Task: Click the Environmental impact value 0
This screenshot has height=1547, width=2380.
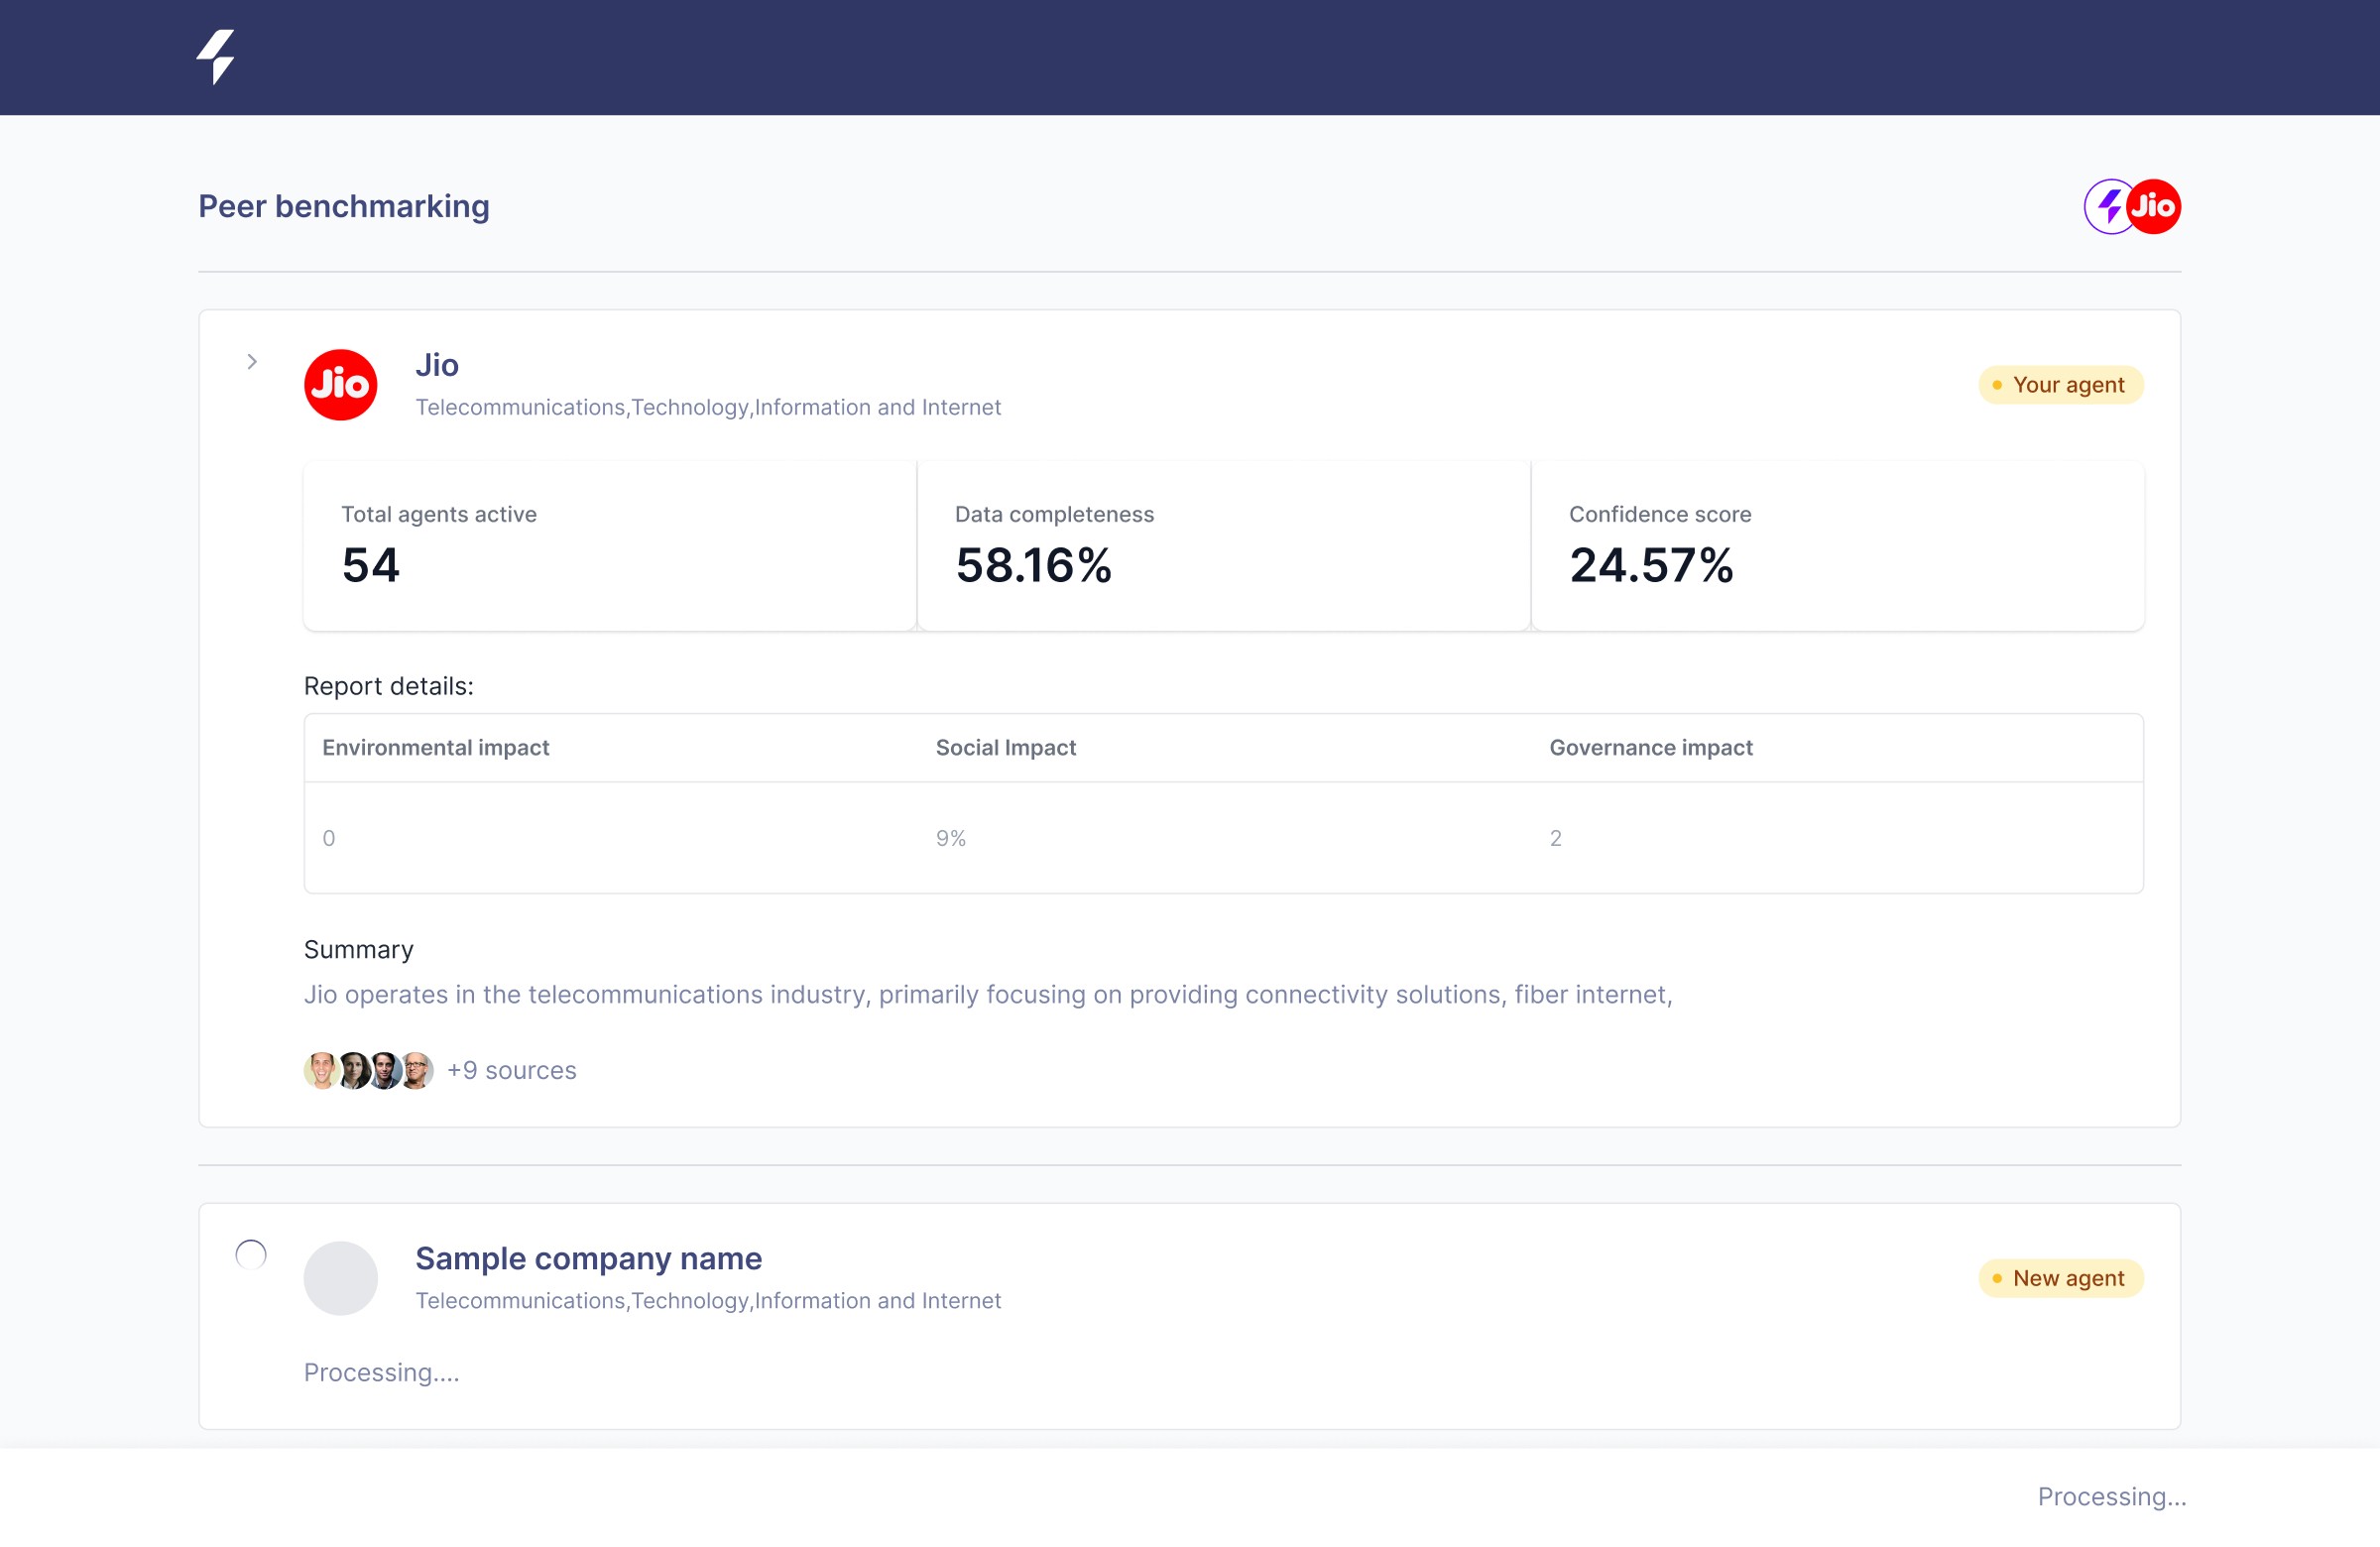Action: (329, 838)
